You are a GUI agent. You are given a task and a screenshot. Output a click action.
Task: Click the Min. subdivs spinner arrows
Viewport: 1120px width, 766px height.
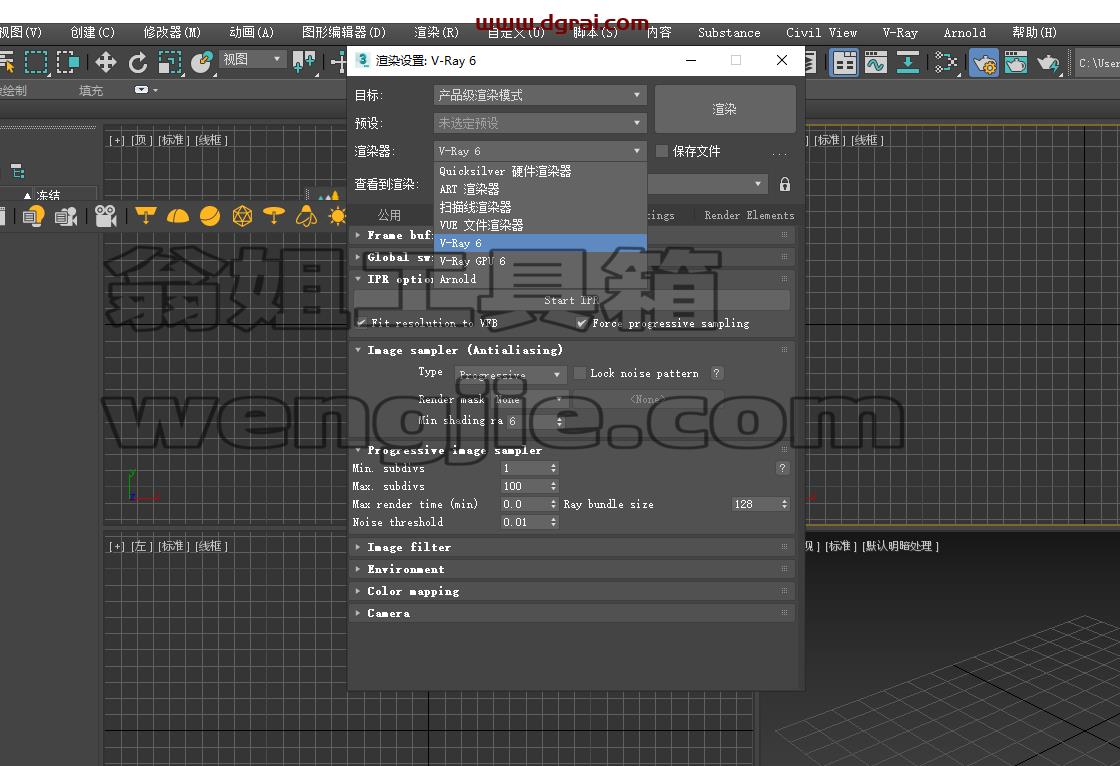554,468
